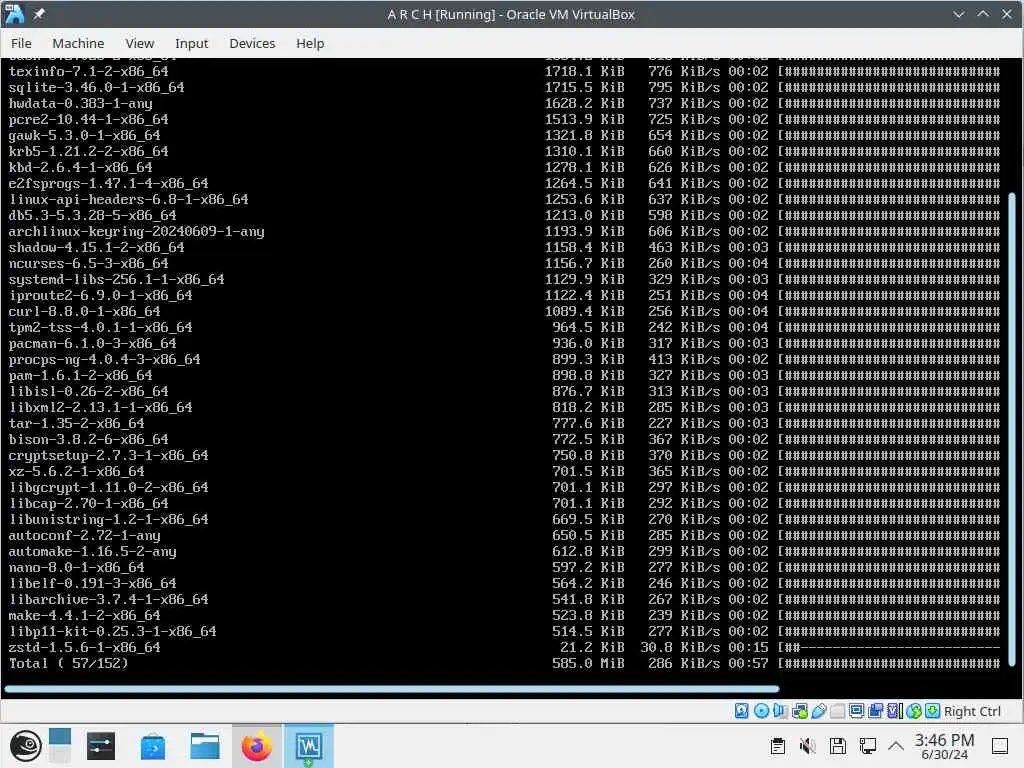Click the VirtualBox taskbar entry

coord(308,746)
